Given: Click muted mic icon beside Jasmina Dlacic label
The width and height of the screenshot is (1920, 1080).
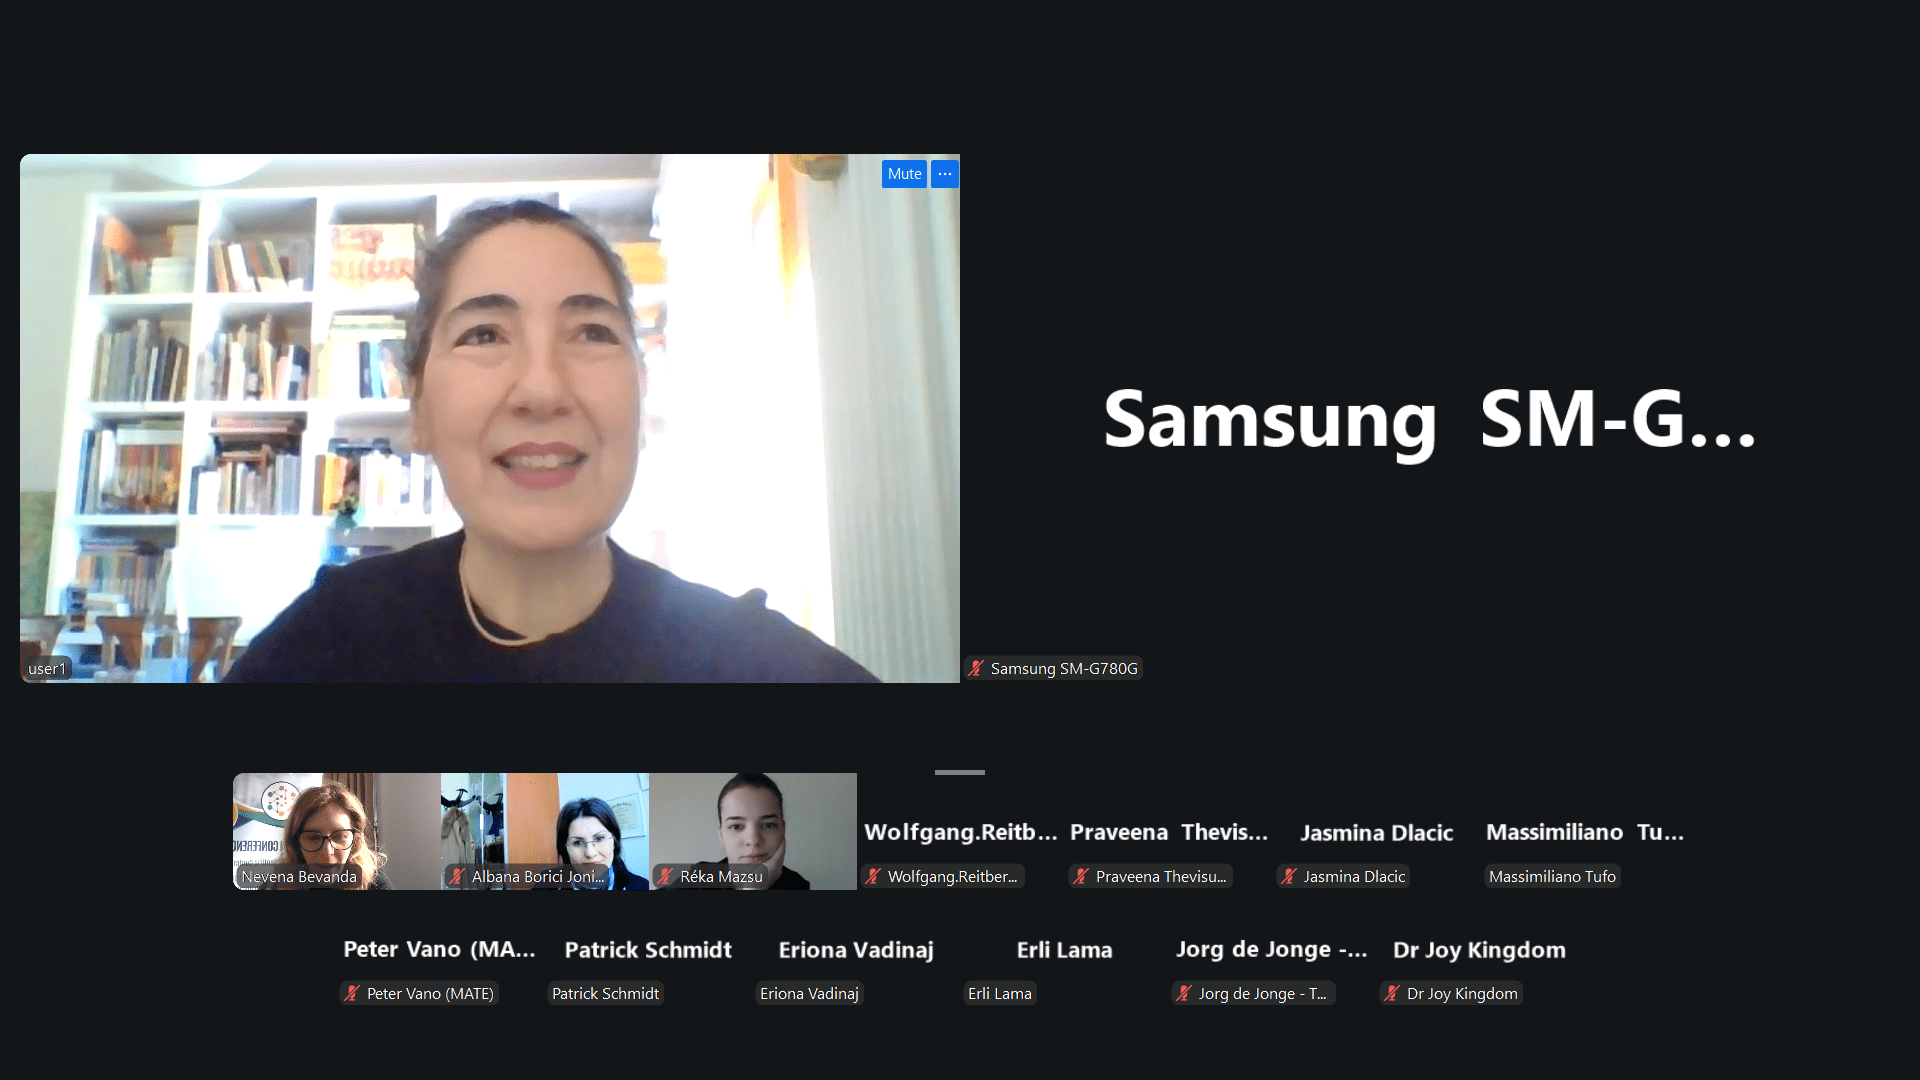Looking at the screenshot, I should 1290,877.
